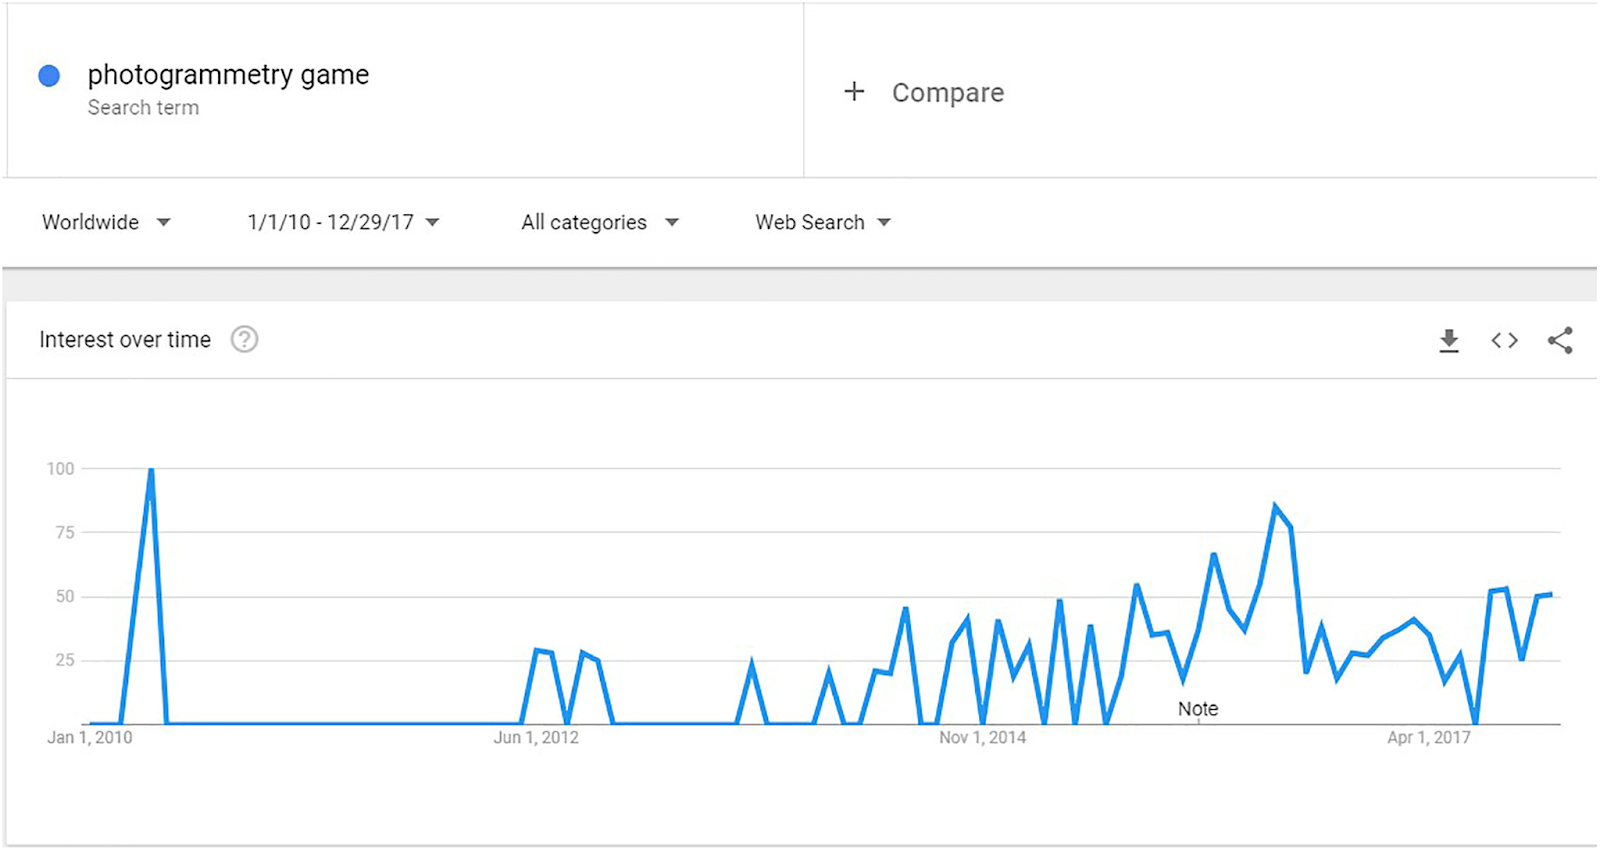Select the Note marker on the chart
The image size is (1600, 850).
coord(1198,709)
